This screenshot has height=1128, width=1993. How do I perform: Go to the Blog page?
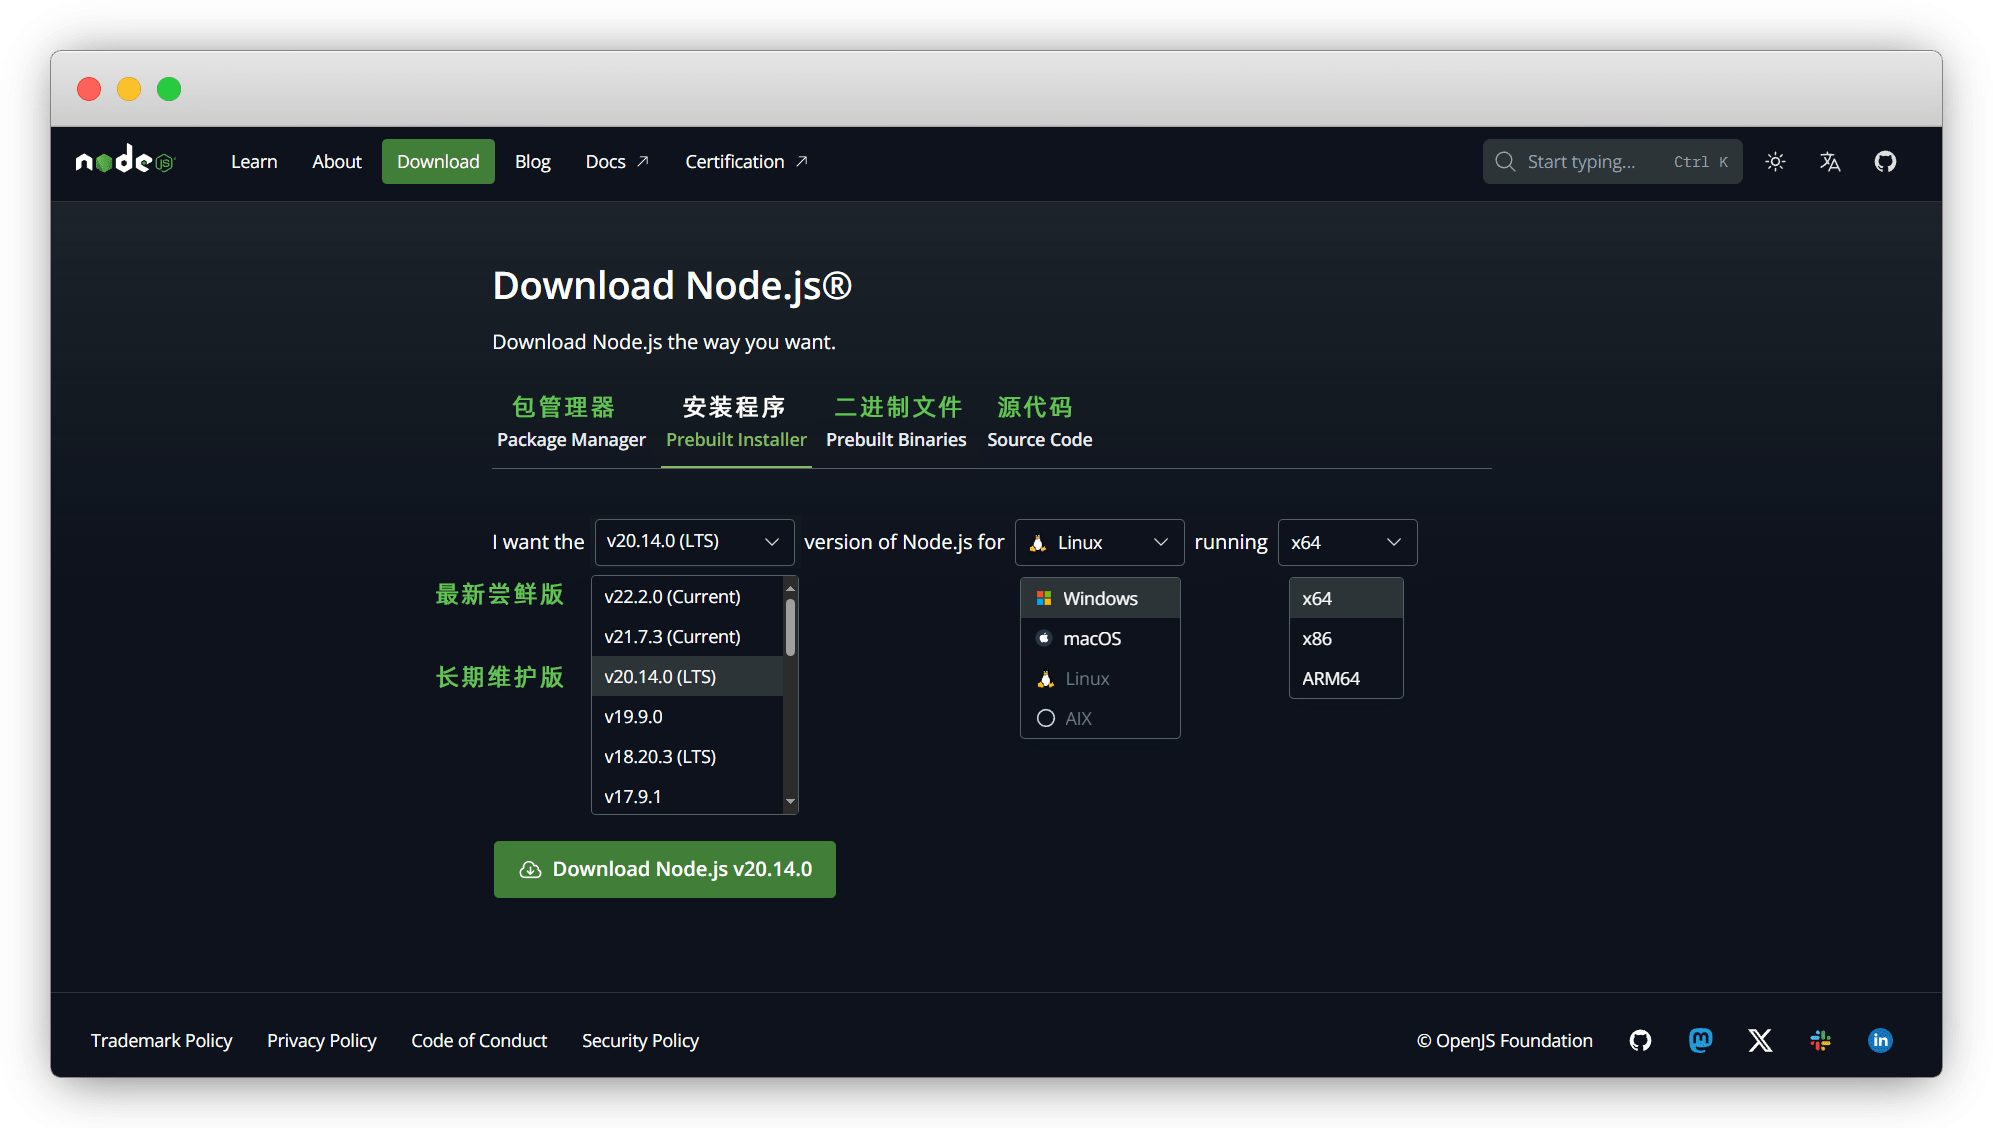[533, 161]
